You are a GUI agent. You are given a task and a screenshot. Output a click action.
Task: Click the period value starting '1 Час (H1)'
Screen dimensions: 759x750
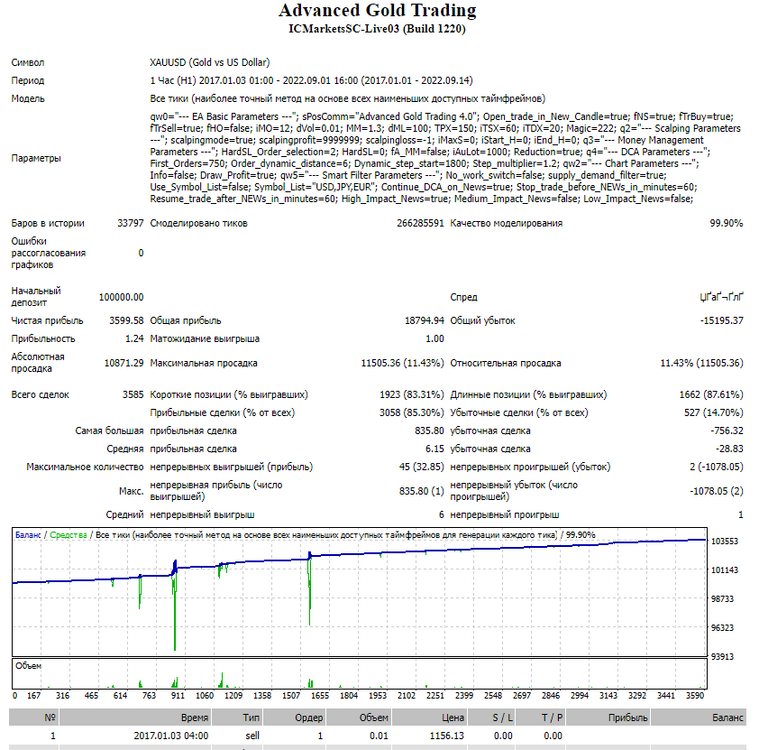[x=311, y=80]
